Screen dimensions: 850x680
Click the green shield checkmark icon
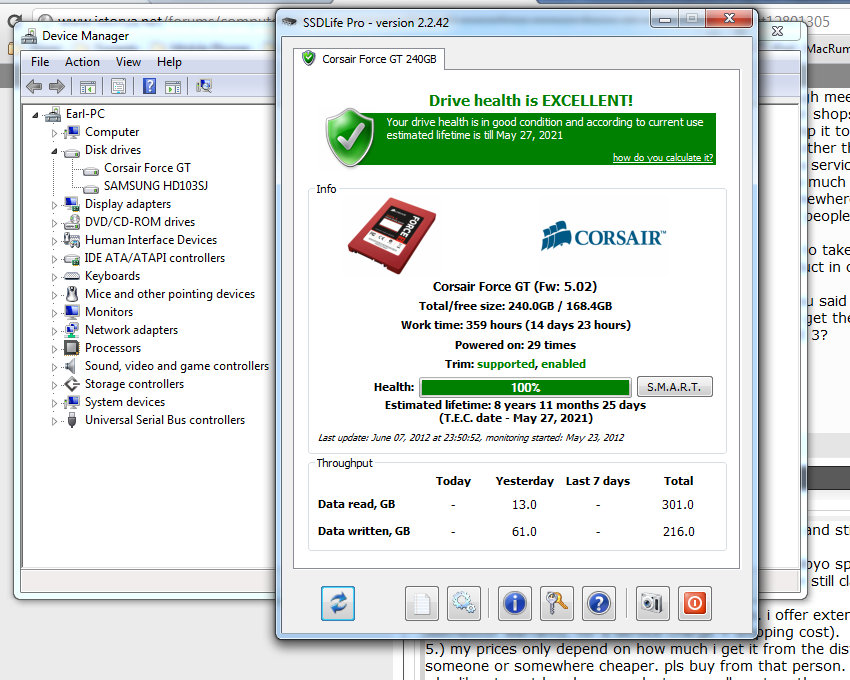coord(350,138)
